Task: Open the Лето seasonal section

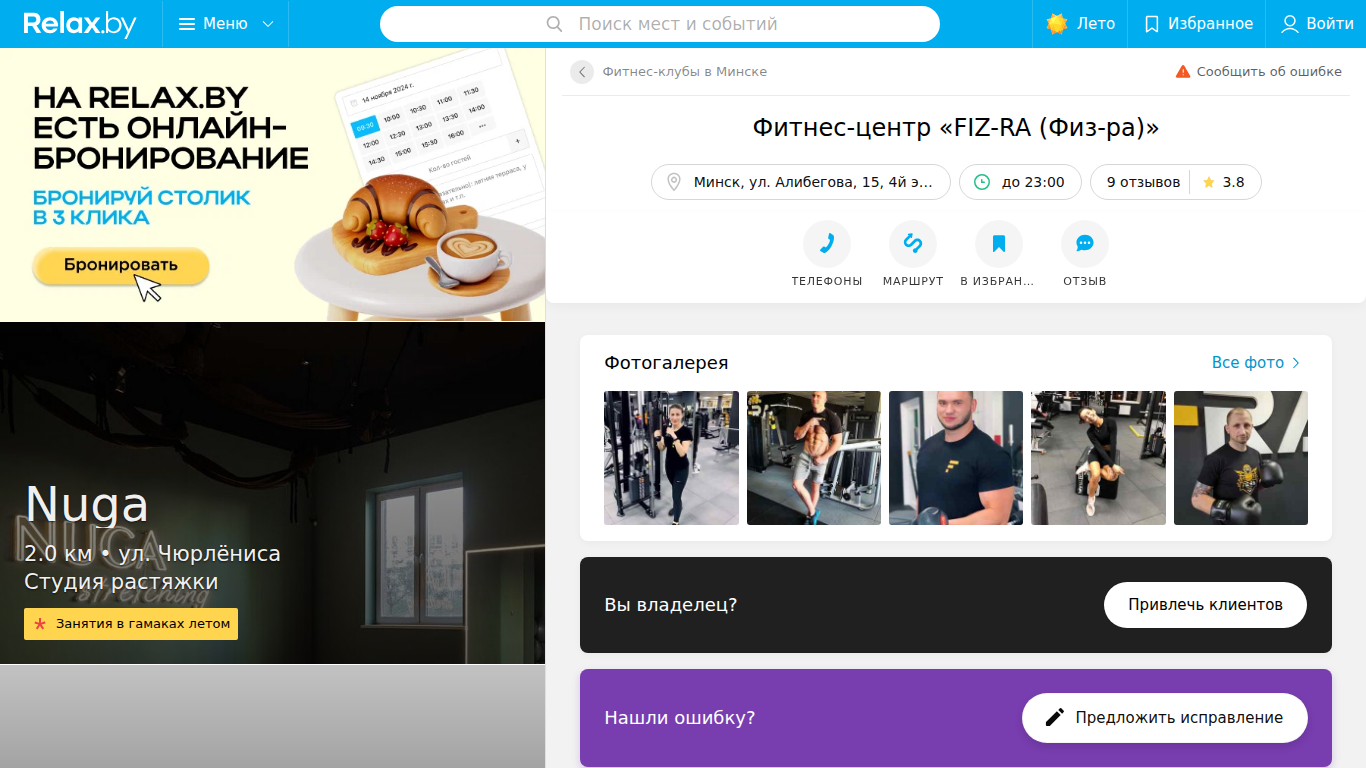Action: pyautogui.click(x=1080, y=24)
